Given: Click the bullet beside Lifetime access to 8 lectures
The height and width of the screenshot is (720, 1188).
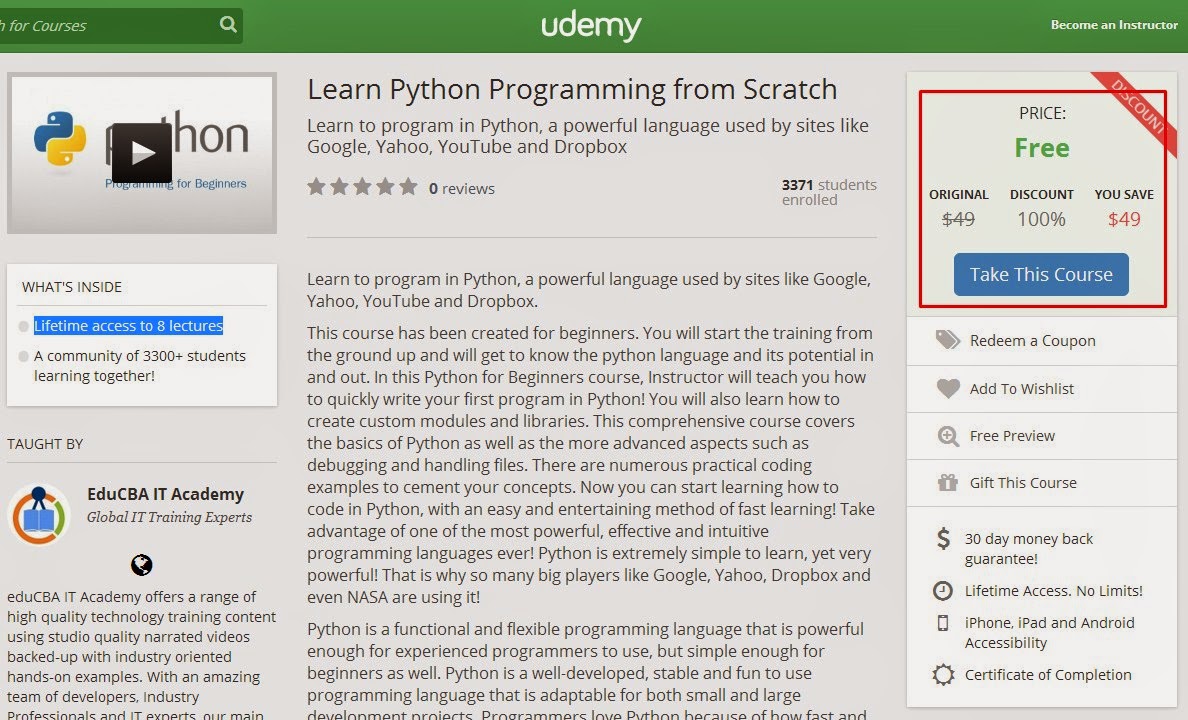Looking at the screenshot, I should [23, 327].
